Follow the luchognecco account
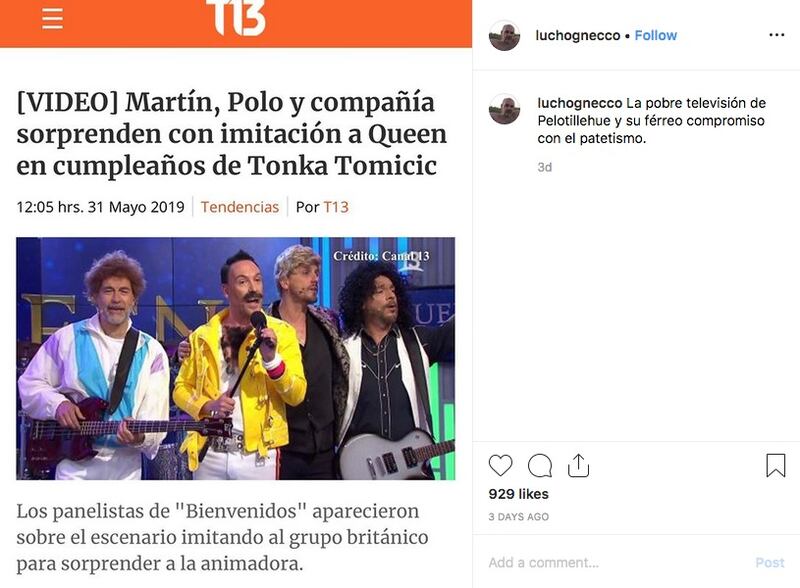 pos(656,35)
